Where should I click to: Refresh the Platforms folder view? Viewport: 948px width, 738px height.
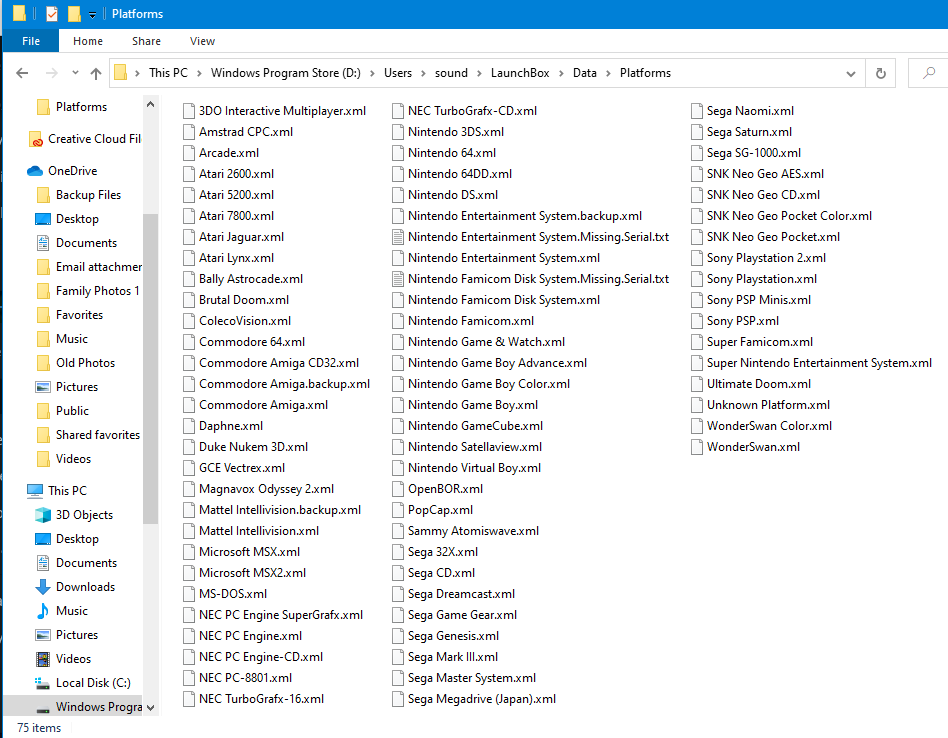(x=880, y=73)
